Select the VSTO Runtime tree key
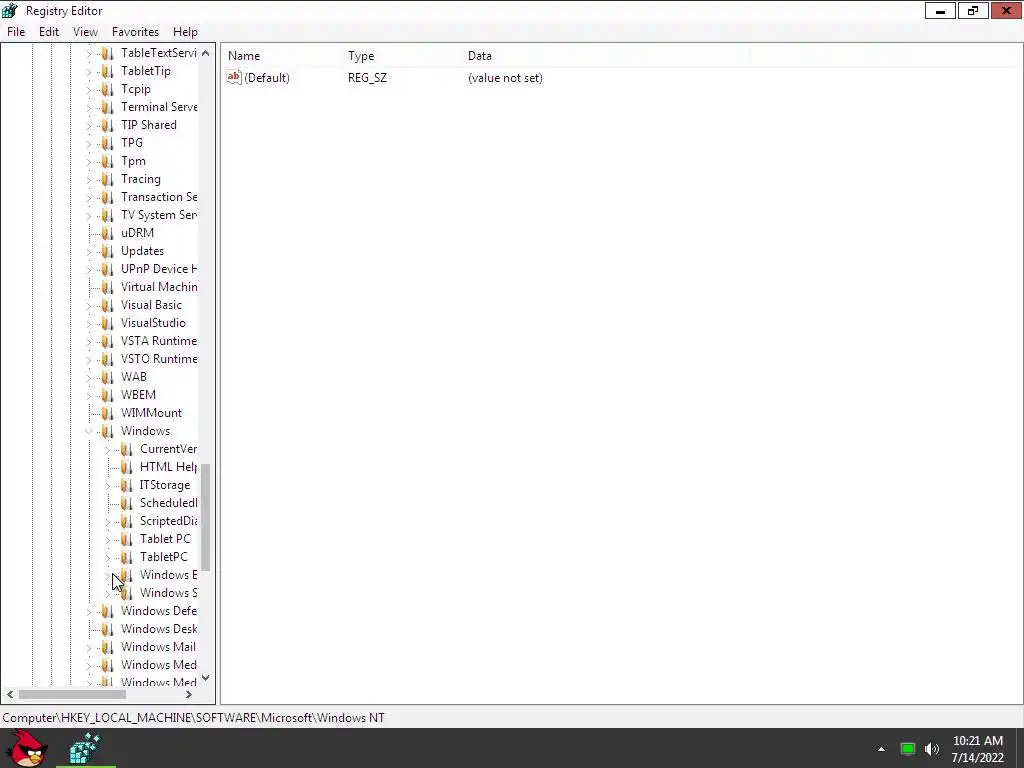The width and height of the screenshot is (1024, 768). 159,359
